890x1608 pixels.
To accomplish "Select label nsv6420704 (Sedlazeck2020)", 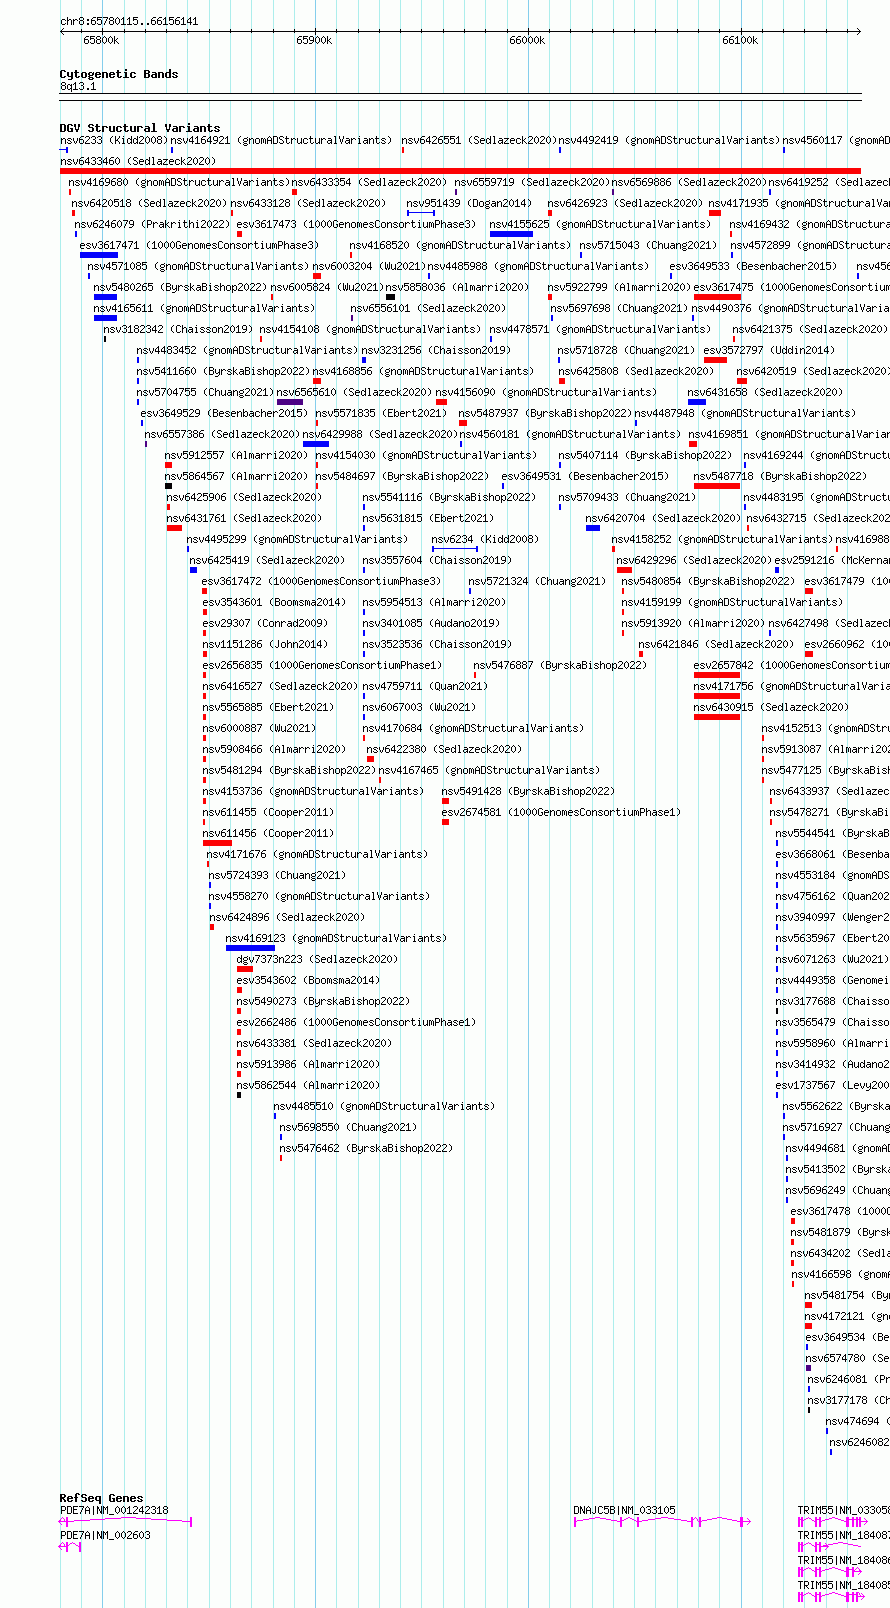I will (663, 518).
